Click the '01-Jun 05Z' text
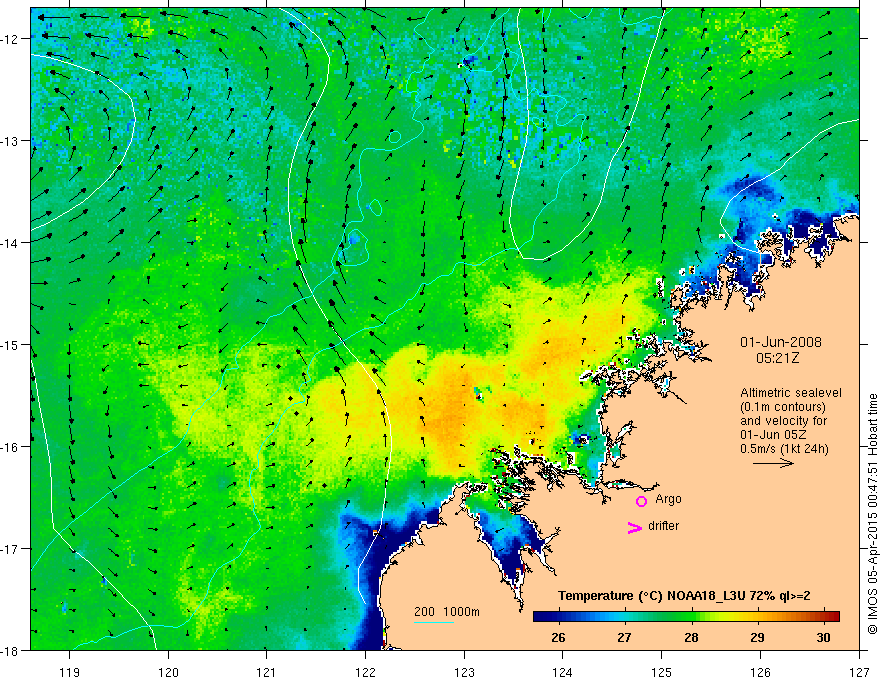880x680 pixels. (x=774, y=435)
